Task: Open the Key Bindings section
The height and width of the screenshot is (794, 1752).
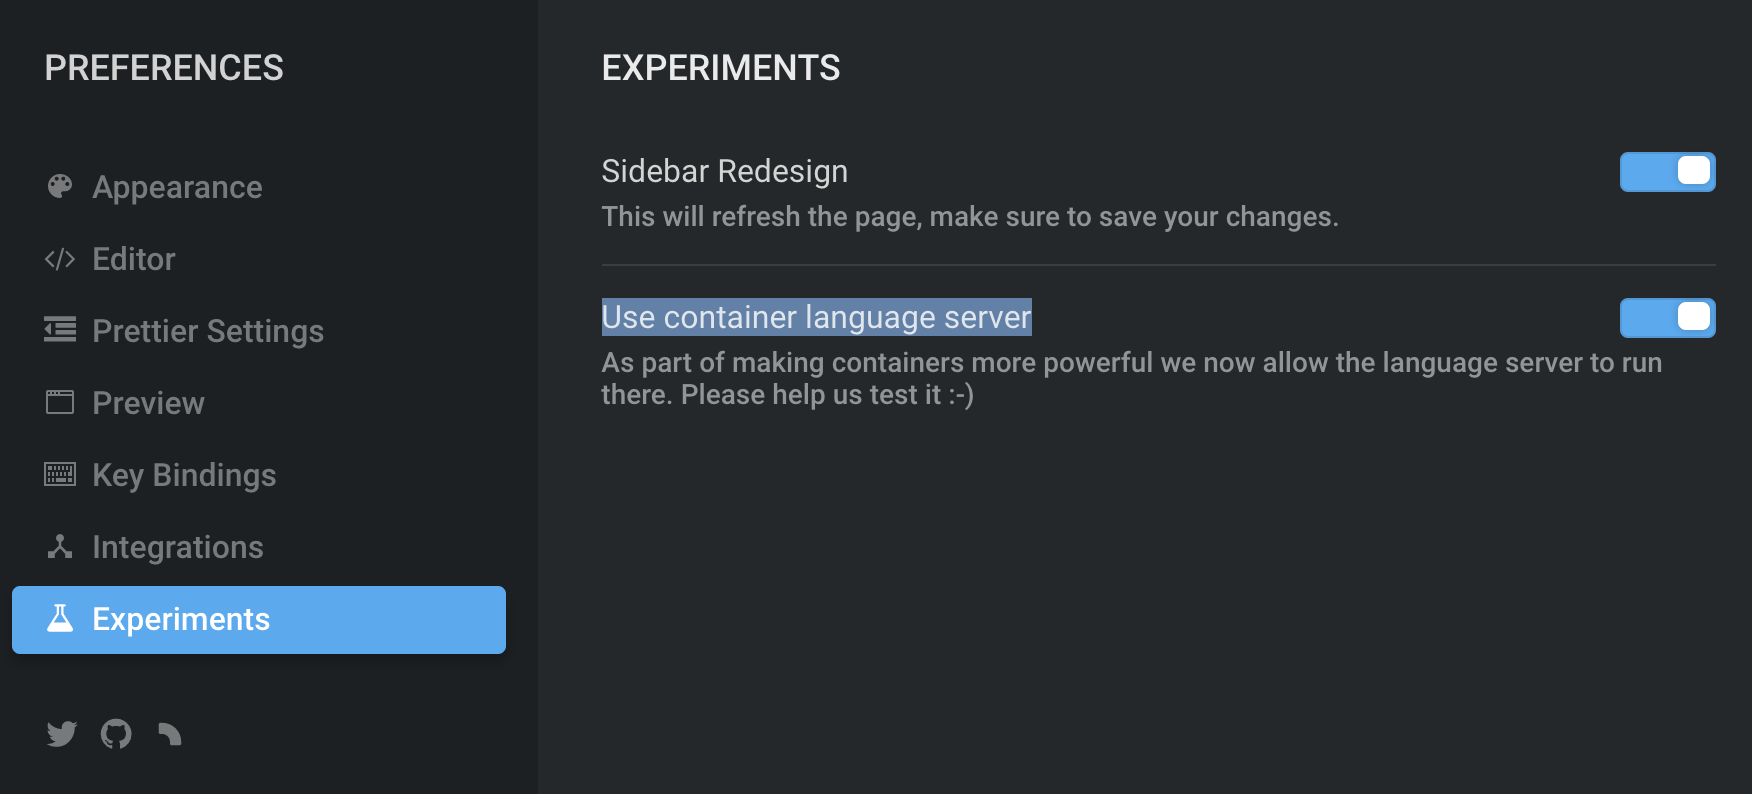Action: coord(184,474)
